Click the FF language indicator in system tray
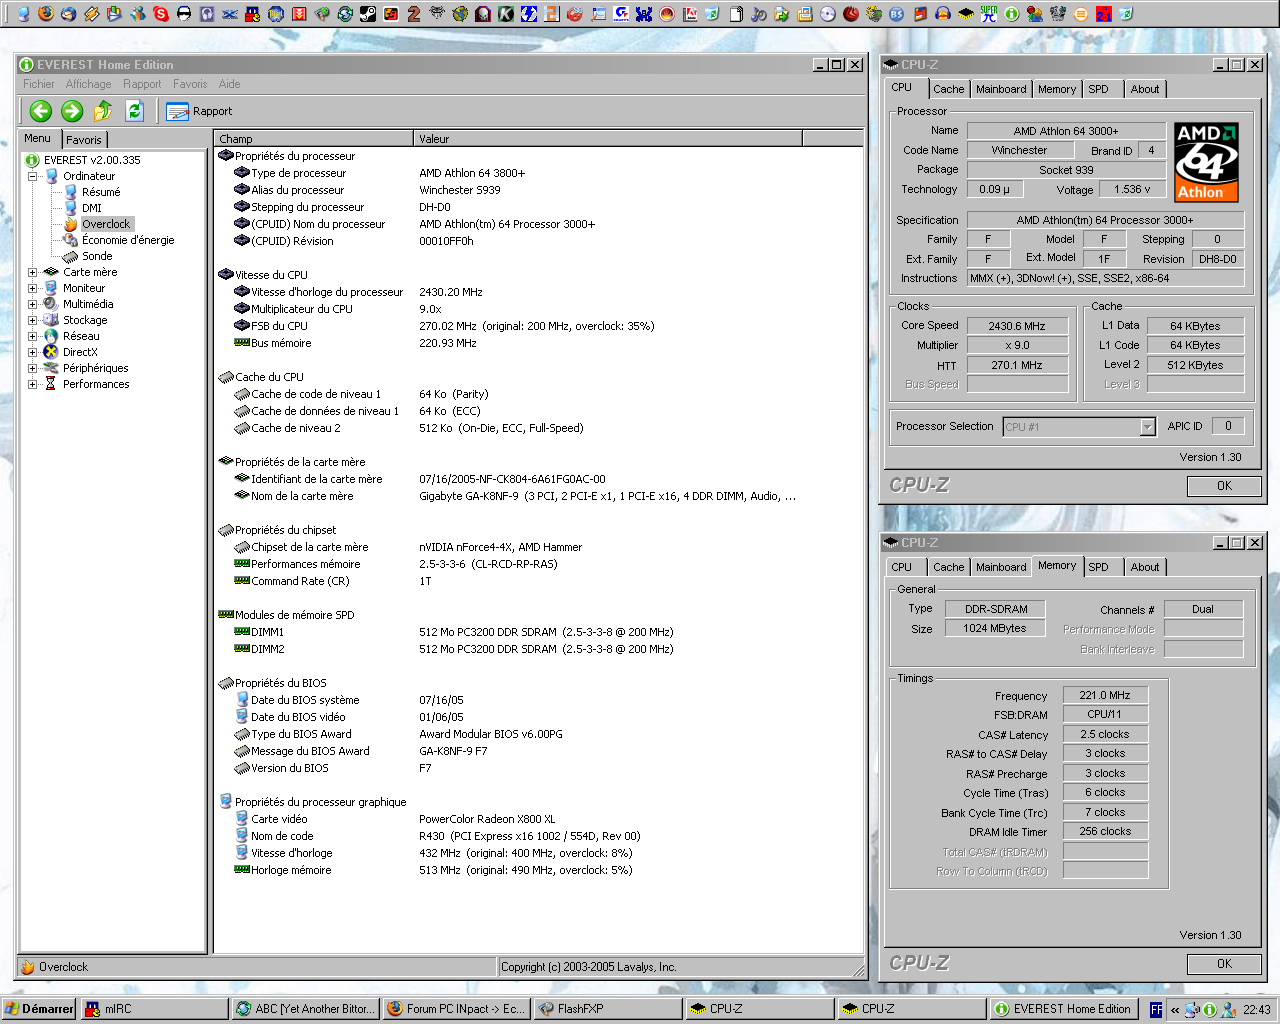This screenshot has height=1024, width=1280. point(1156,1009)
